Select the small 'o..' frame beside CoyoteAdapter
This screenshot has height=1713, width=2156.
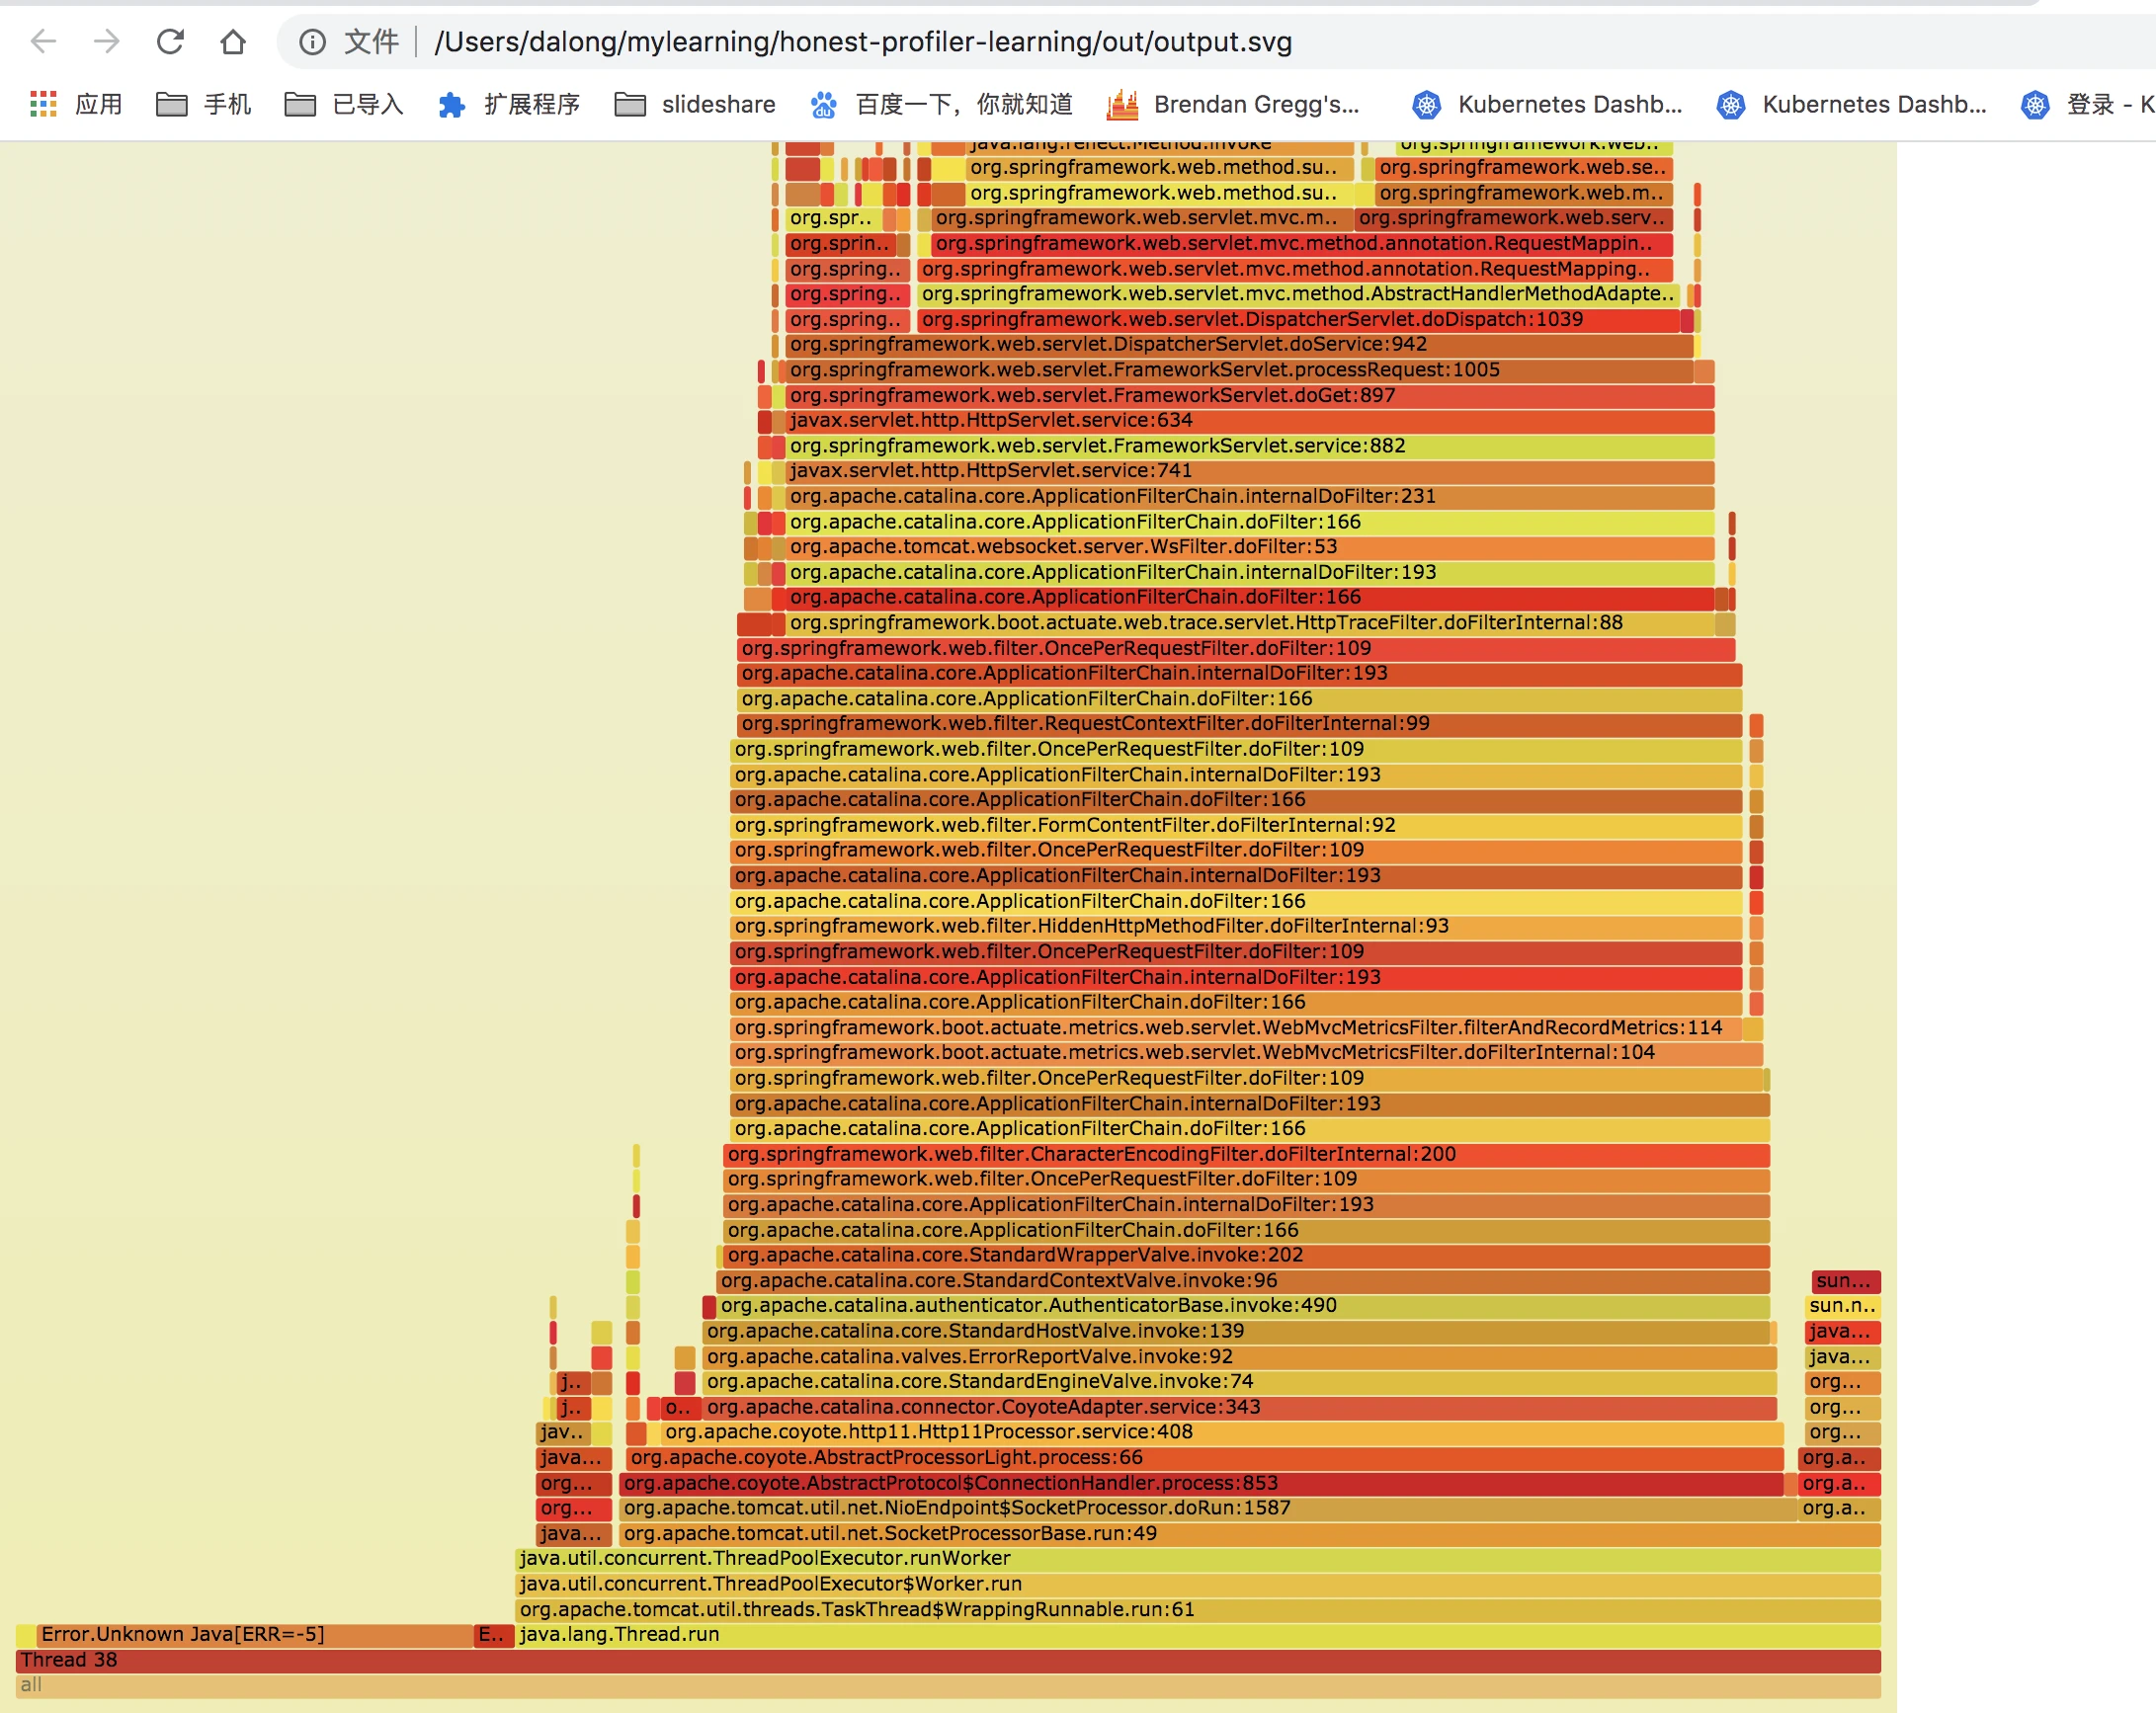[x=680, y=1407]
